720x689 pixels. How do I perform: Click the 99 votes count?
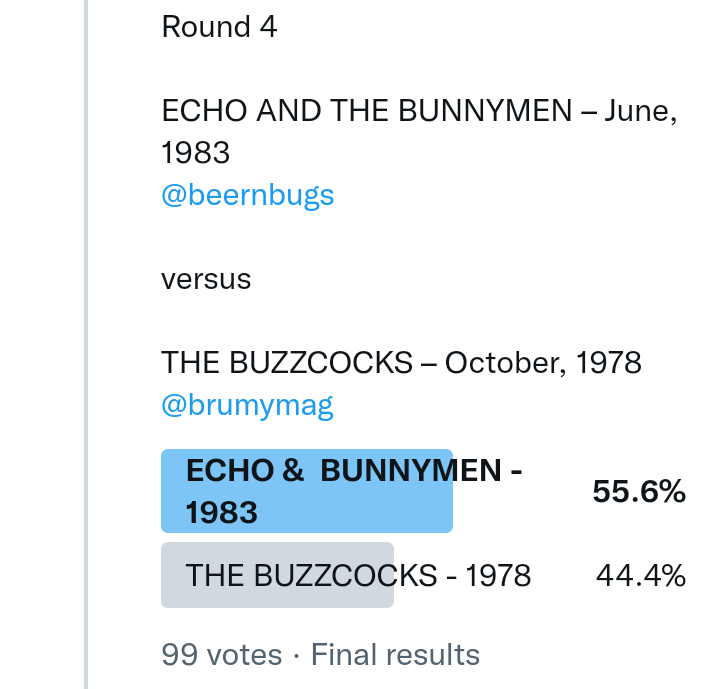221,655
